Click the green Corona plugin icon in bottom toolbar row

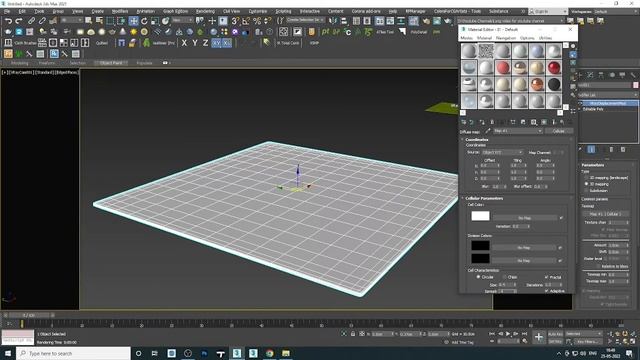tap(19, 54)
